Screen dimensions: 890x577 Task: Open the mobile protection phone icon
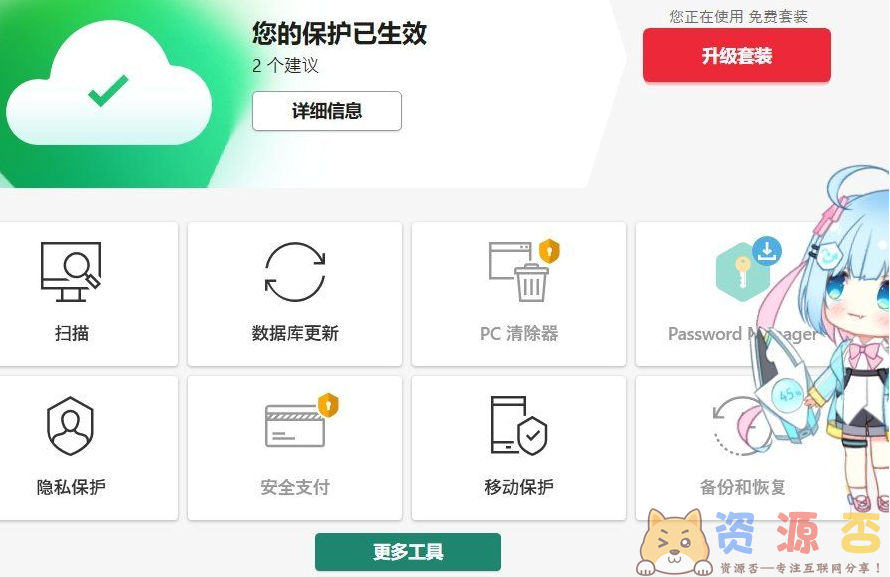[x=519, y=426]
